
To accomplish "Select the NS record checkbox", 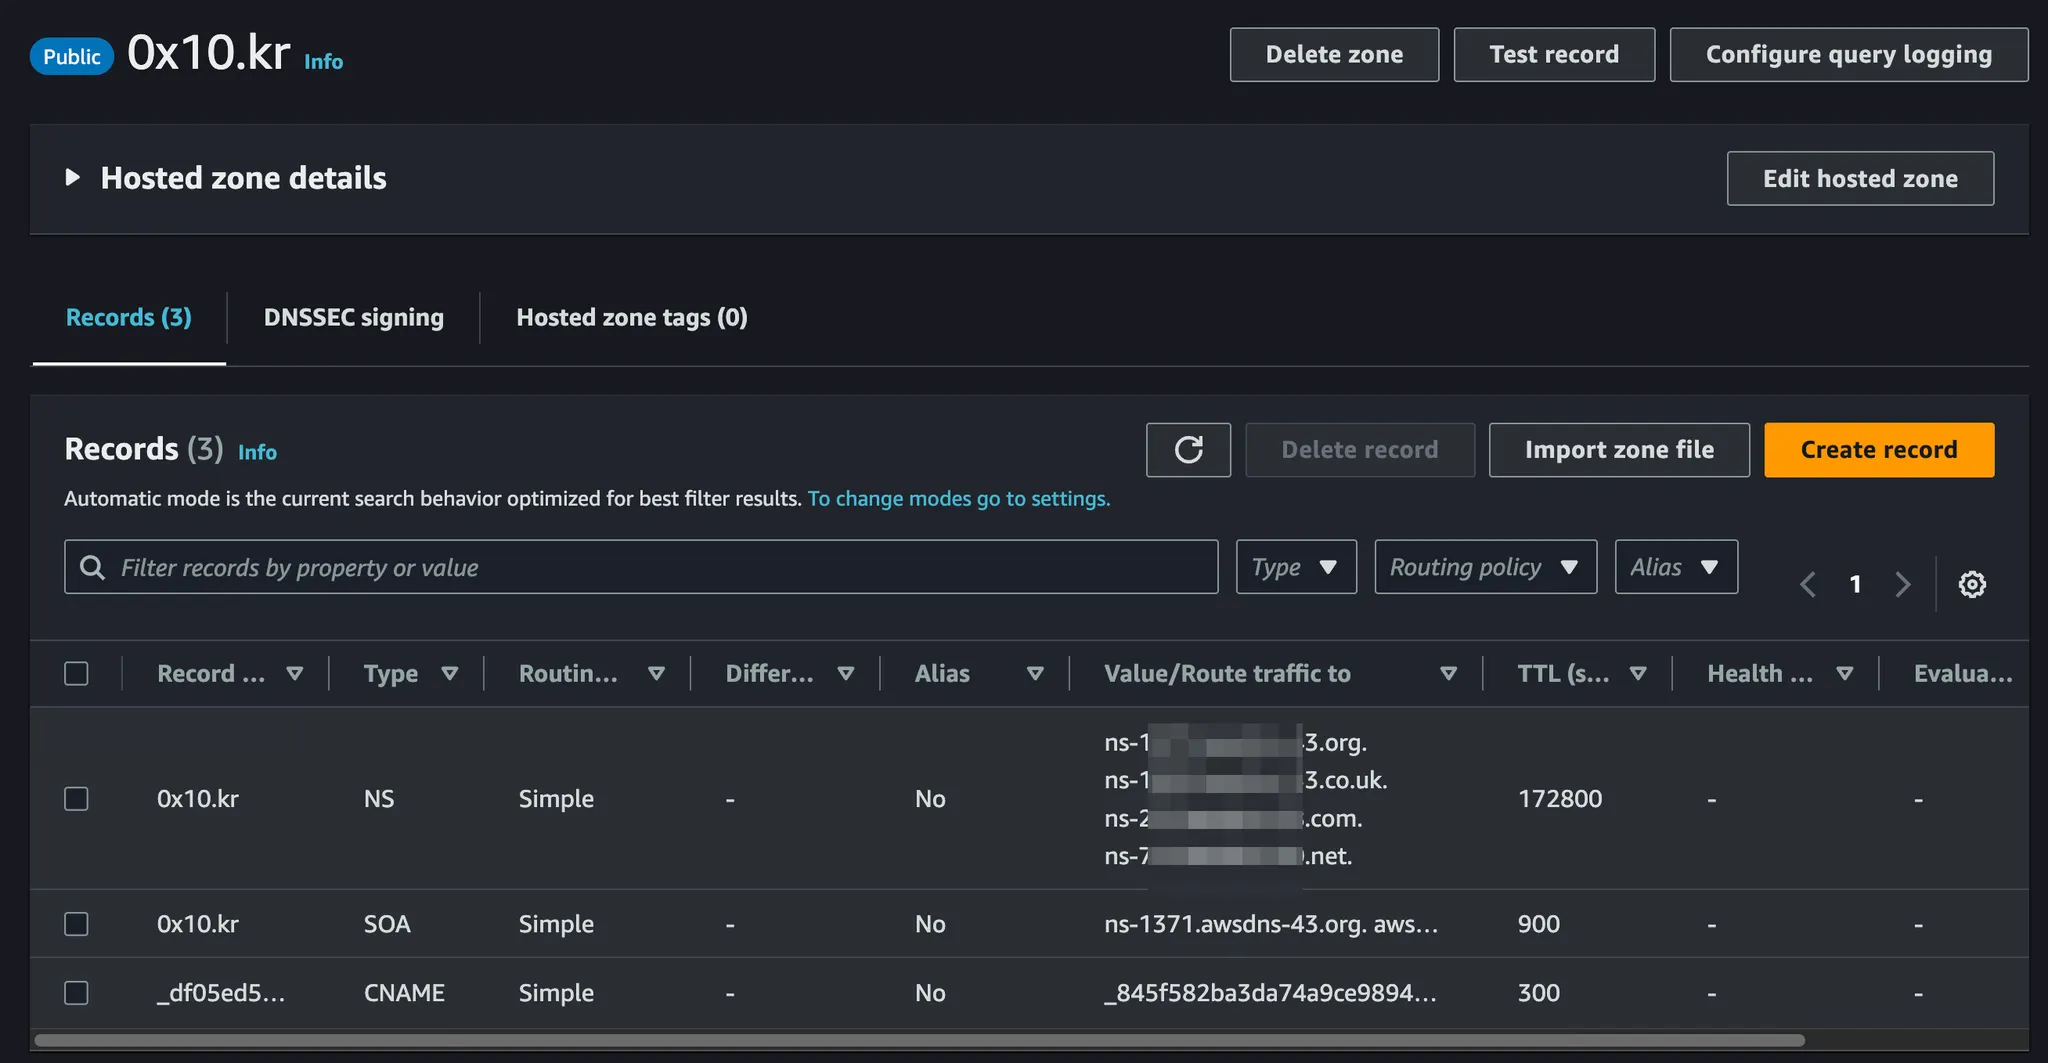I will tap(76, 799).
